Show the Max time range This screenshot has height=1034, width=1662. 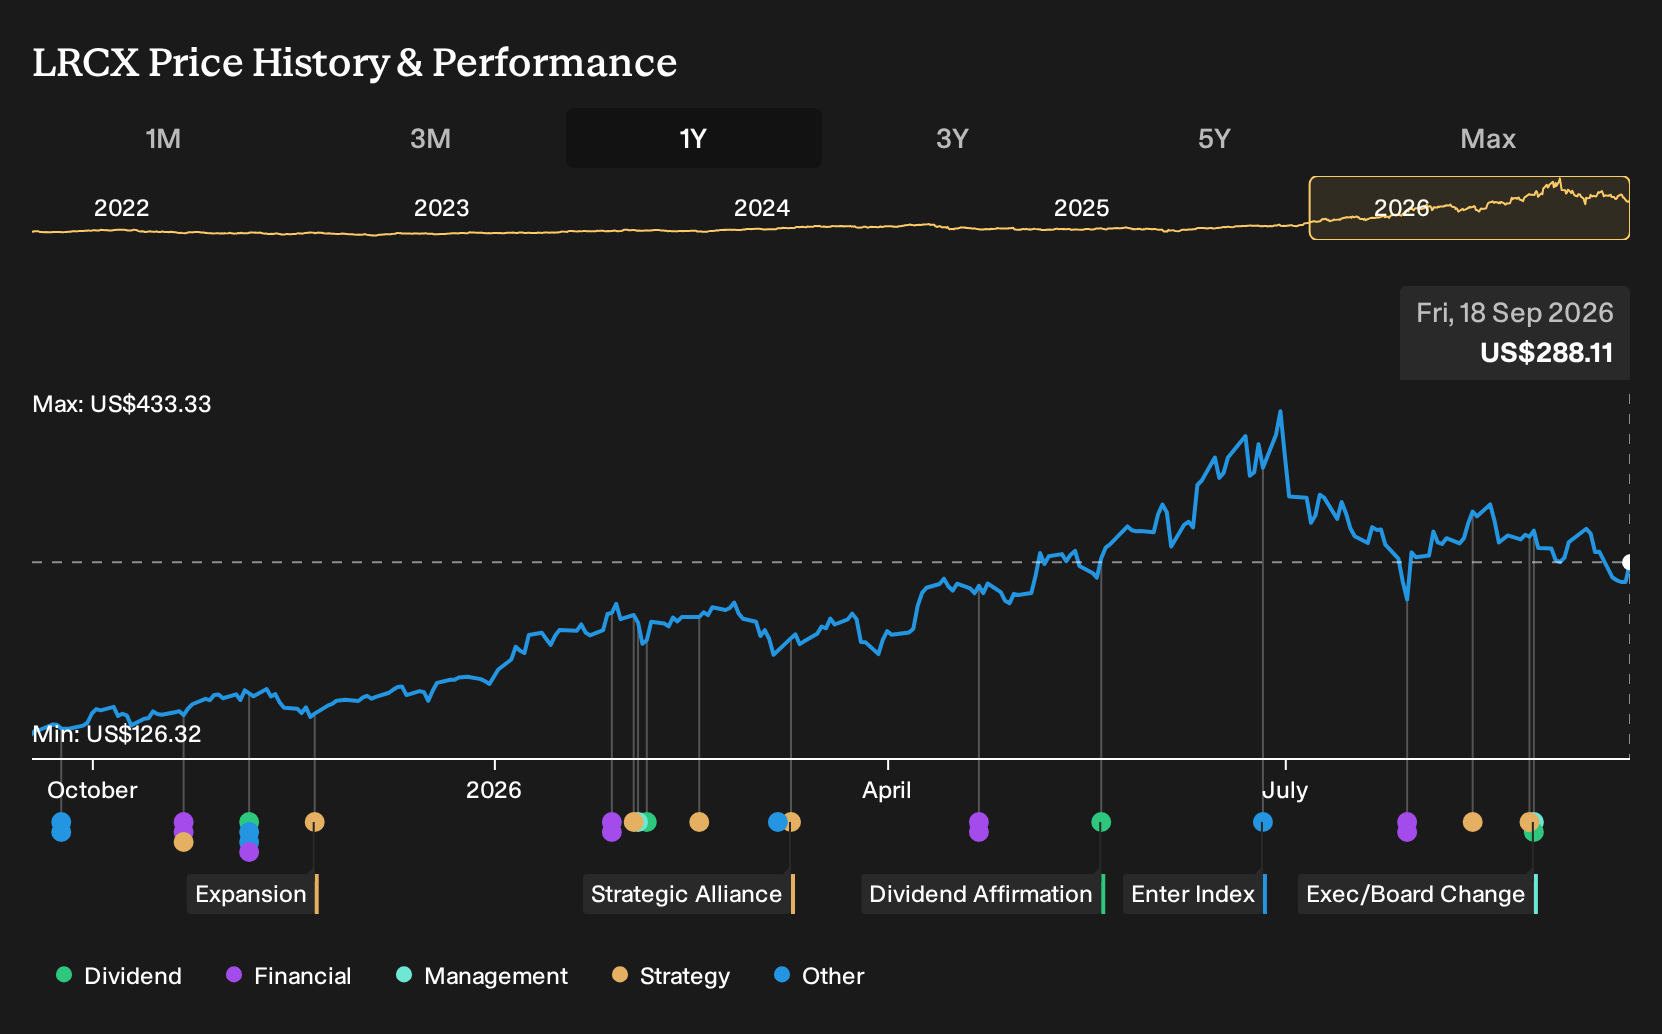1488,138
